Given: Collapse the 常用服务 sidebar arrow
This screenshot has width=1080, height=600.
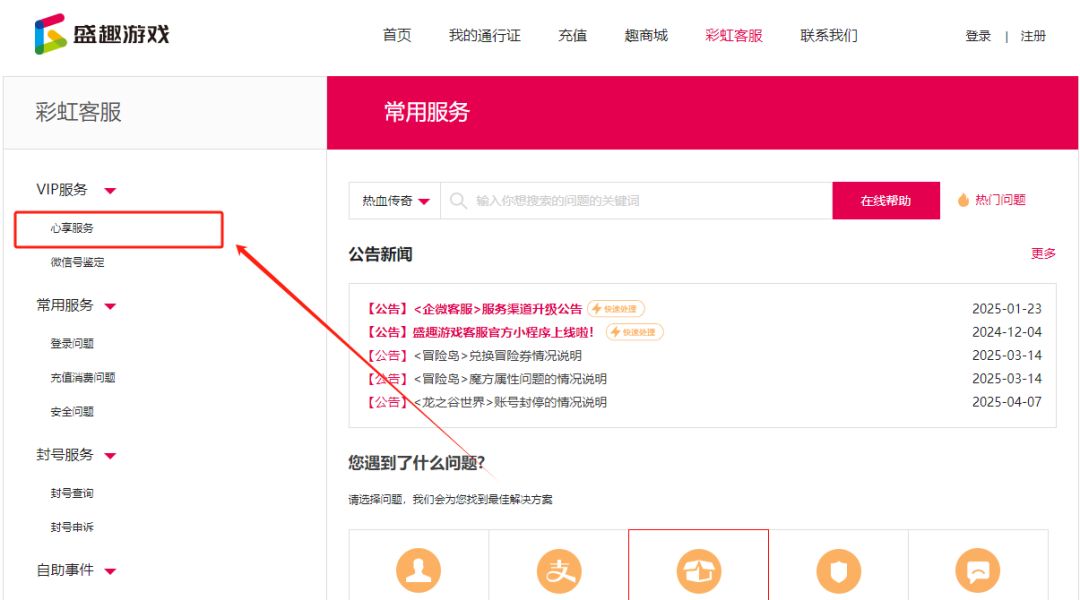Looking at the screenshot, I should pyautogui.click(x=110, y=306).
